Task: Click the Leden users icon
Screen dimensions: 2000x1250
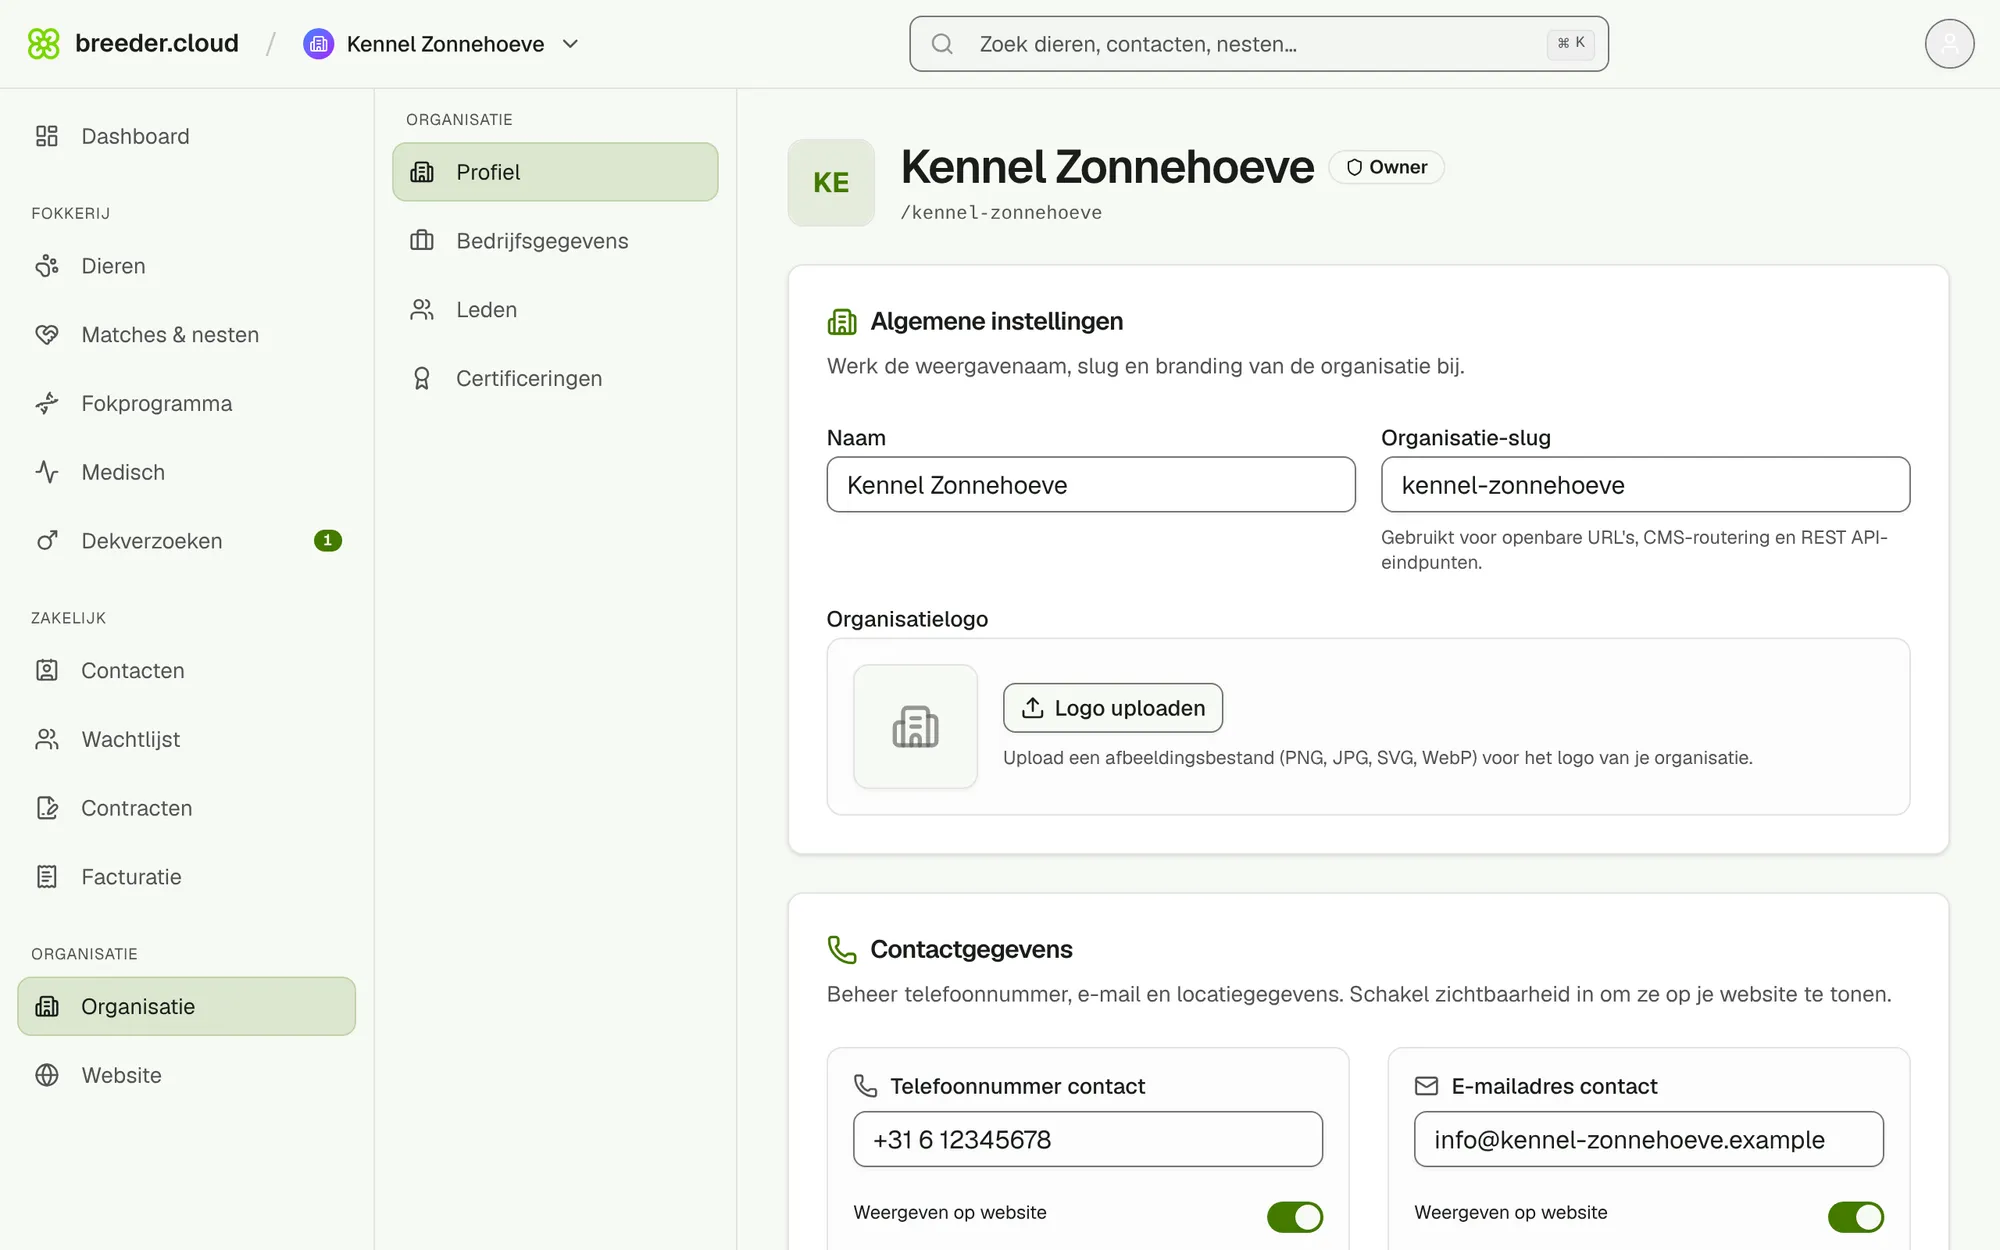Action: [x=422, y=310]
